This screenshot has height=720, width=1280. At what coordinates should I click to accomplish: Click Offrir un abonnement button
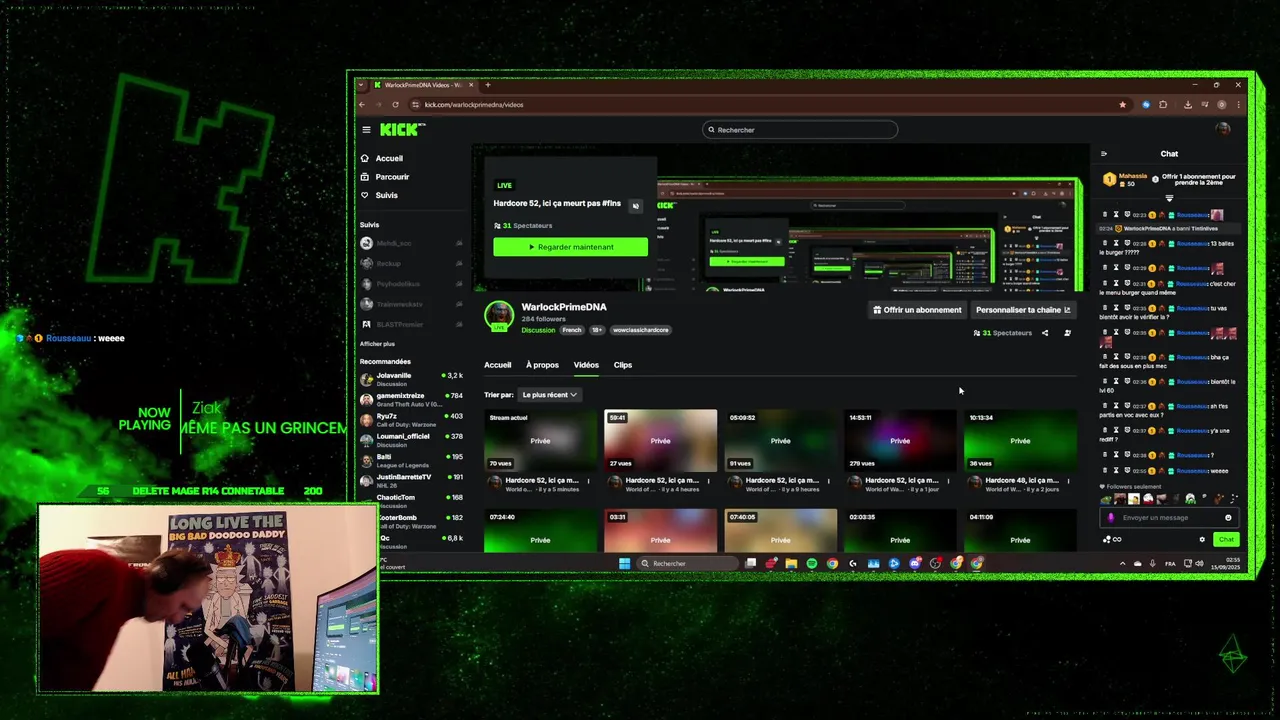pos(917,310)
